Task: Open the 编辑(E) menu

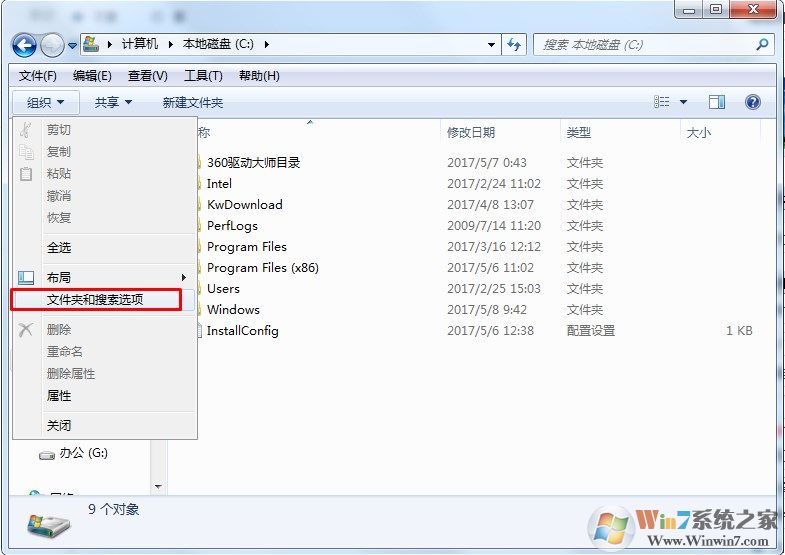Action: [x=92, y=76]
